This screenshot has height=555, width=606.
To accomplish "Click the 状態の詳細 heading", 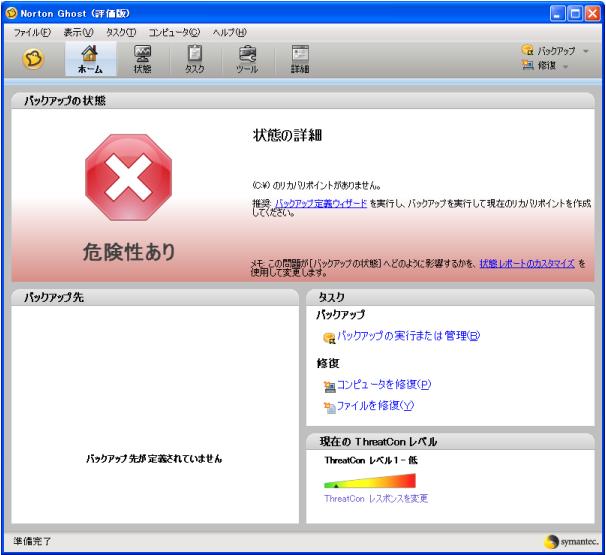I will point(287,135).
